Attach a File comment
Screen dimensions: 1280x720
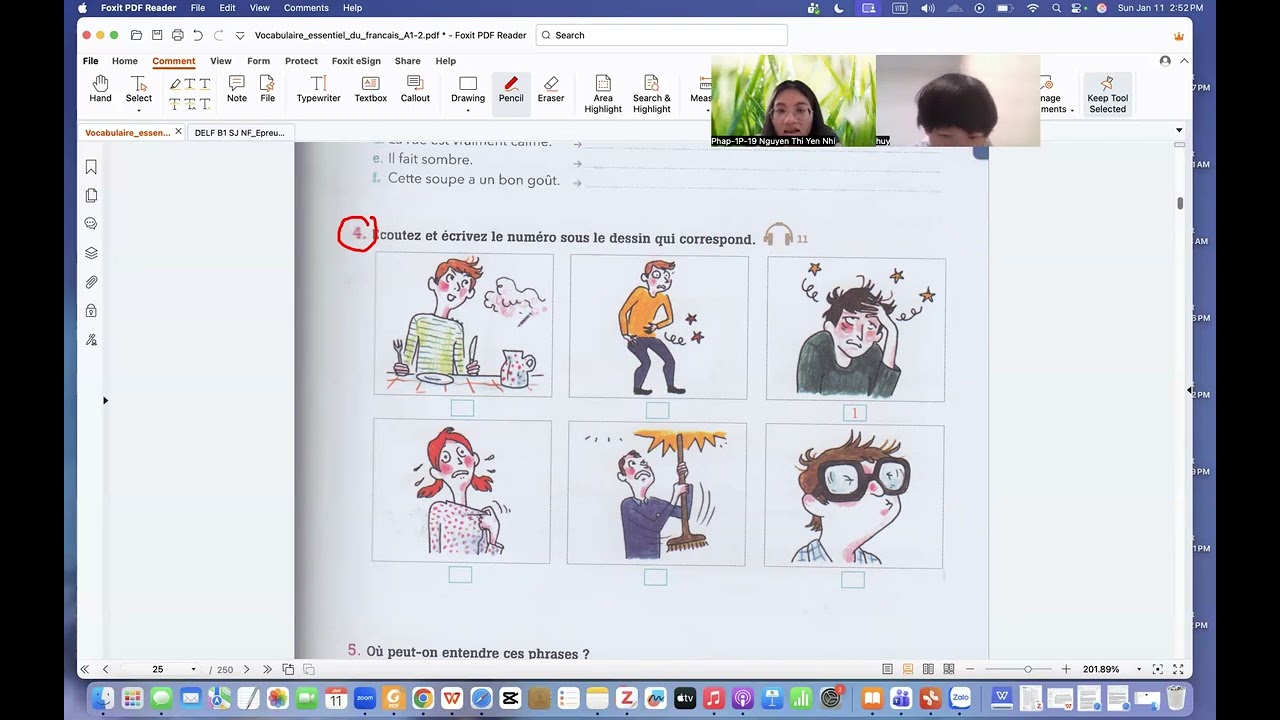click(267, 89)
